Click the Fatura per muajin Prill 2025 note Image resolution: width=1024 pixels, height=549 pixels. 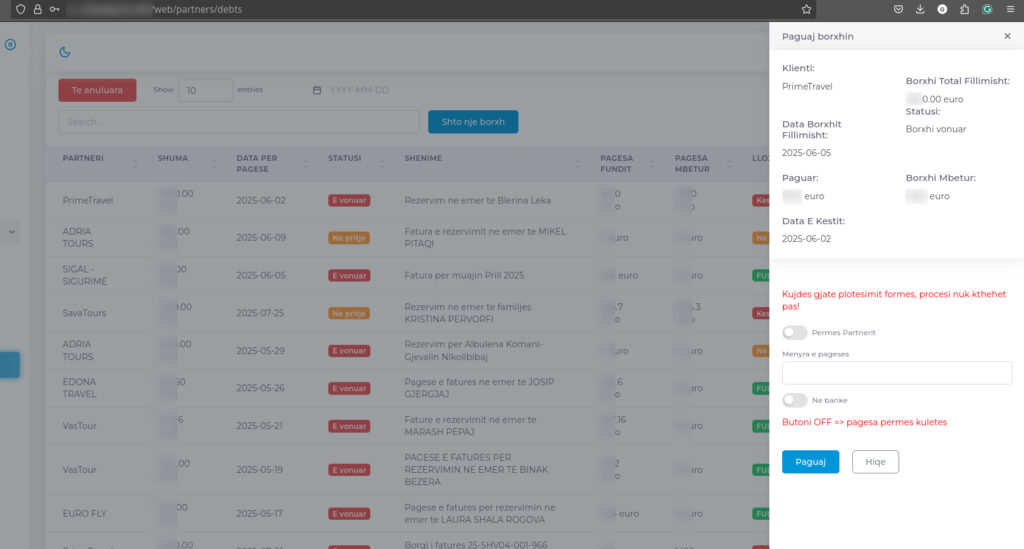click(464, 275)
